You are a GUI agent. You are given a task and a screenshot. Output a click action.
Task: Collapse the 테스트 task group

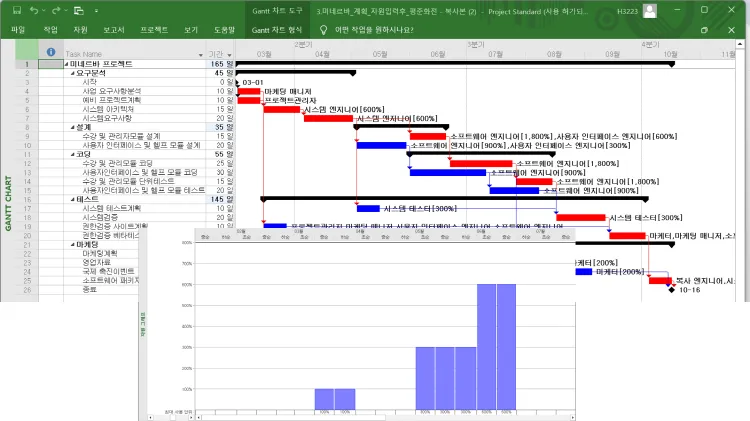point(73,200)
